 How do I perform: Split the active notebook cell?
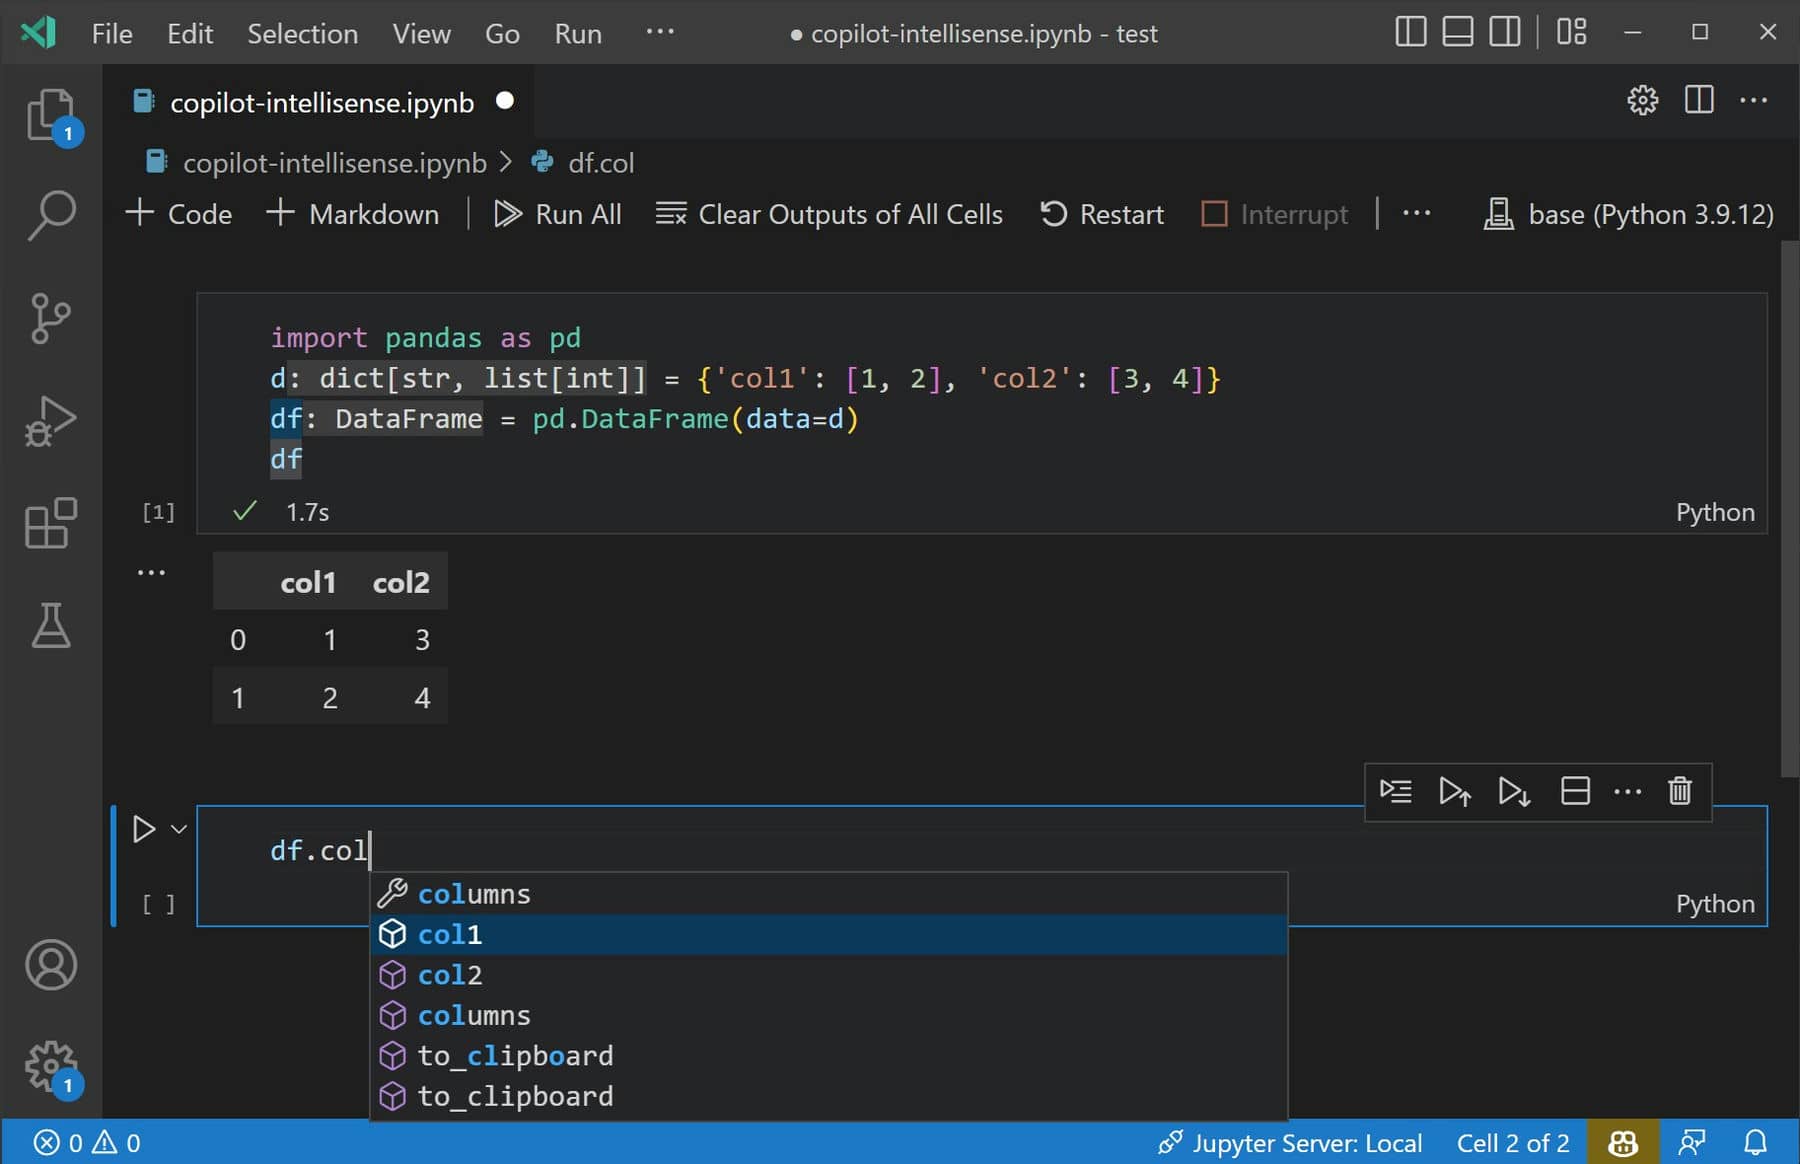pos(1573,791)
